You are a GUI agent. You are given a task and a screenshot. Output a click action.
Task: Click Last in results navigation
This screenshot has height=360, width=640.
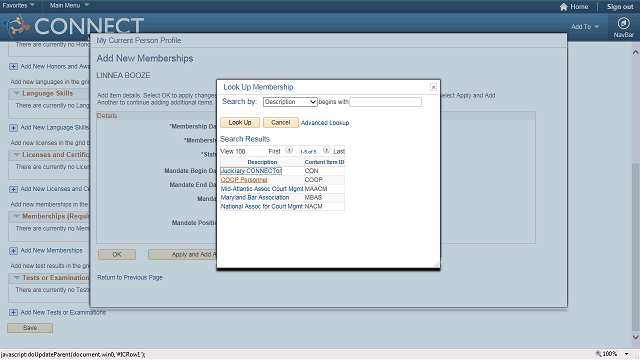click(339, 151)
